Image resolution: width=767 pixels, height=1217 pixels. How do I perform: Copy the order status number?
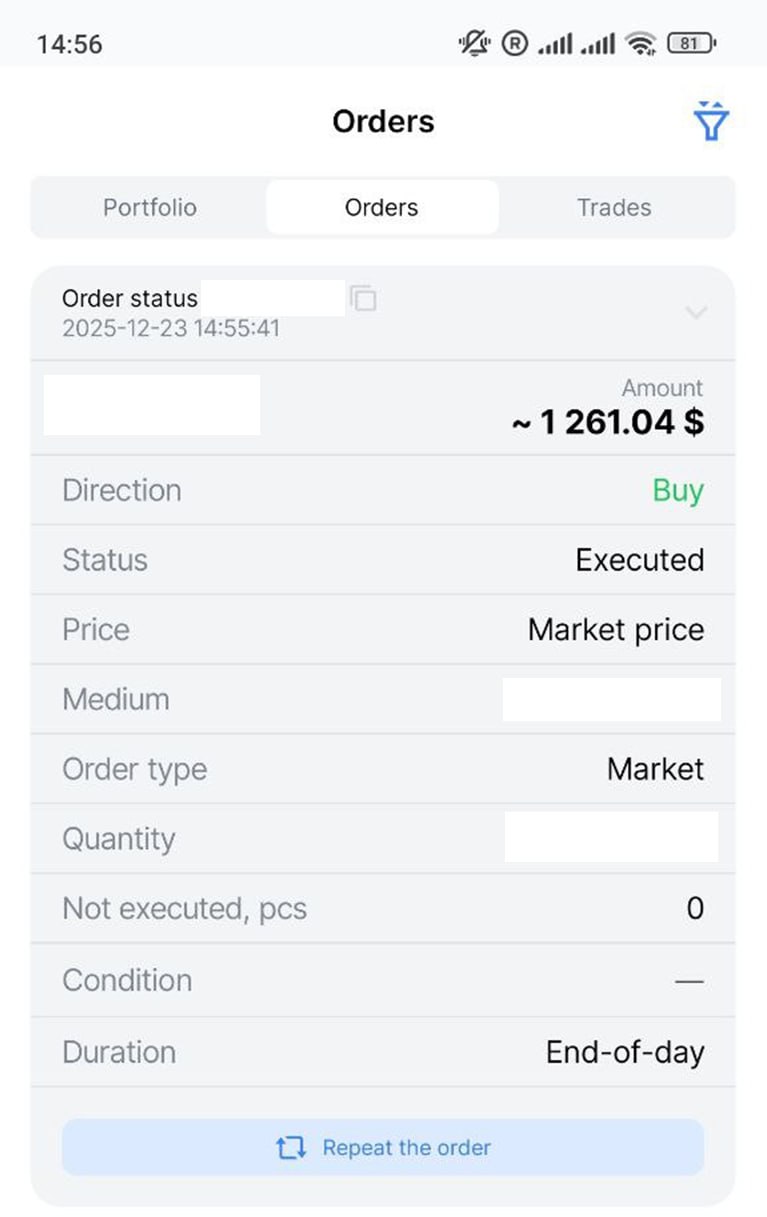click(364, 298)
